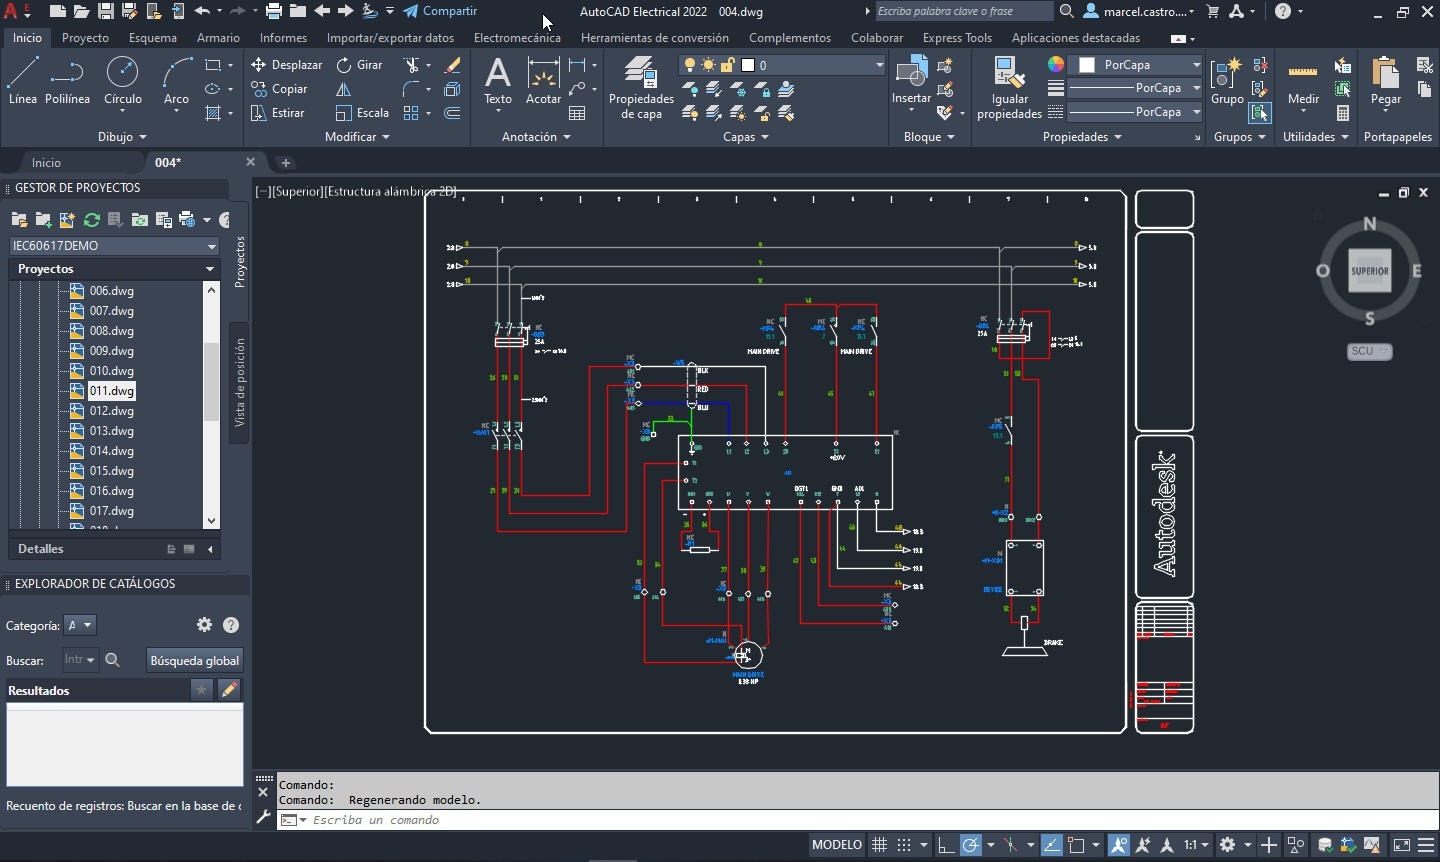Click the Grupo tool
This screenshot has width=1440, height=862.
pos(1227,80)
